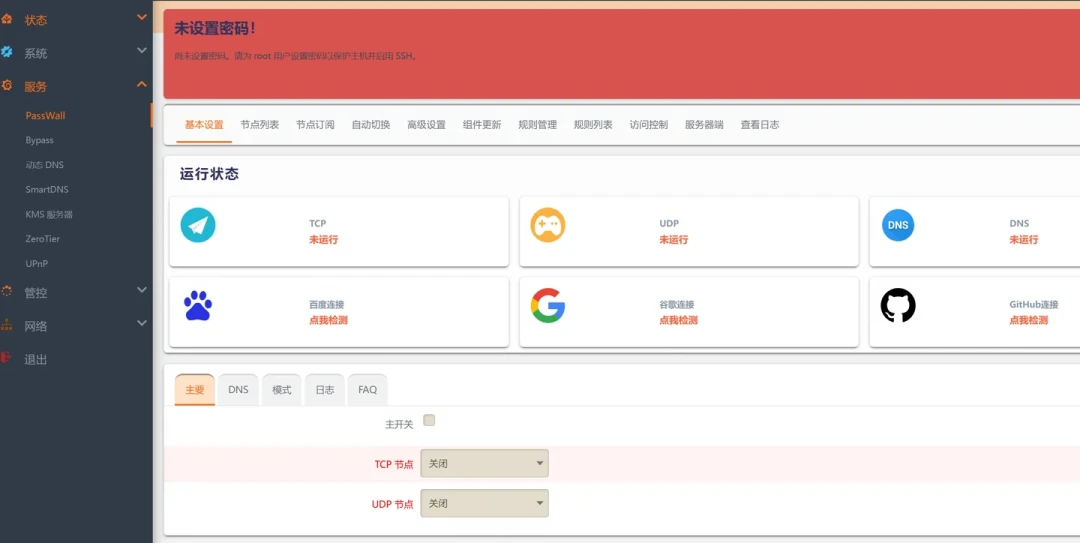Click the blue DNS circle icon
The width and height of the screenshot is (1080, 543).
pos(898,225)
